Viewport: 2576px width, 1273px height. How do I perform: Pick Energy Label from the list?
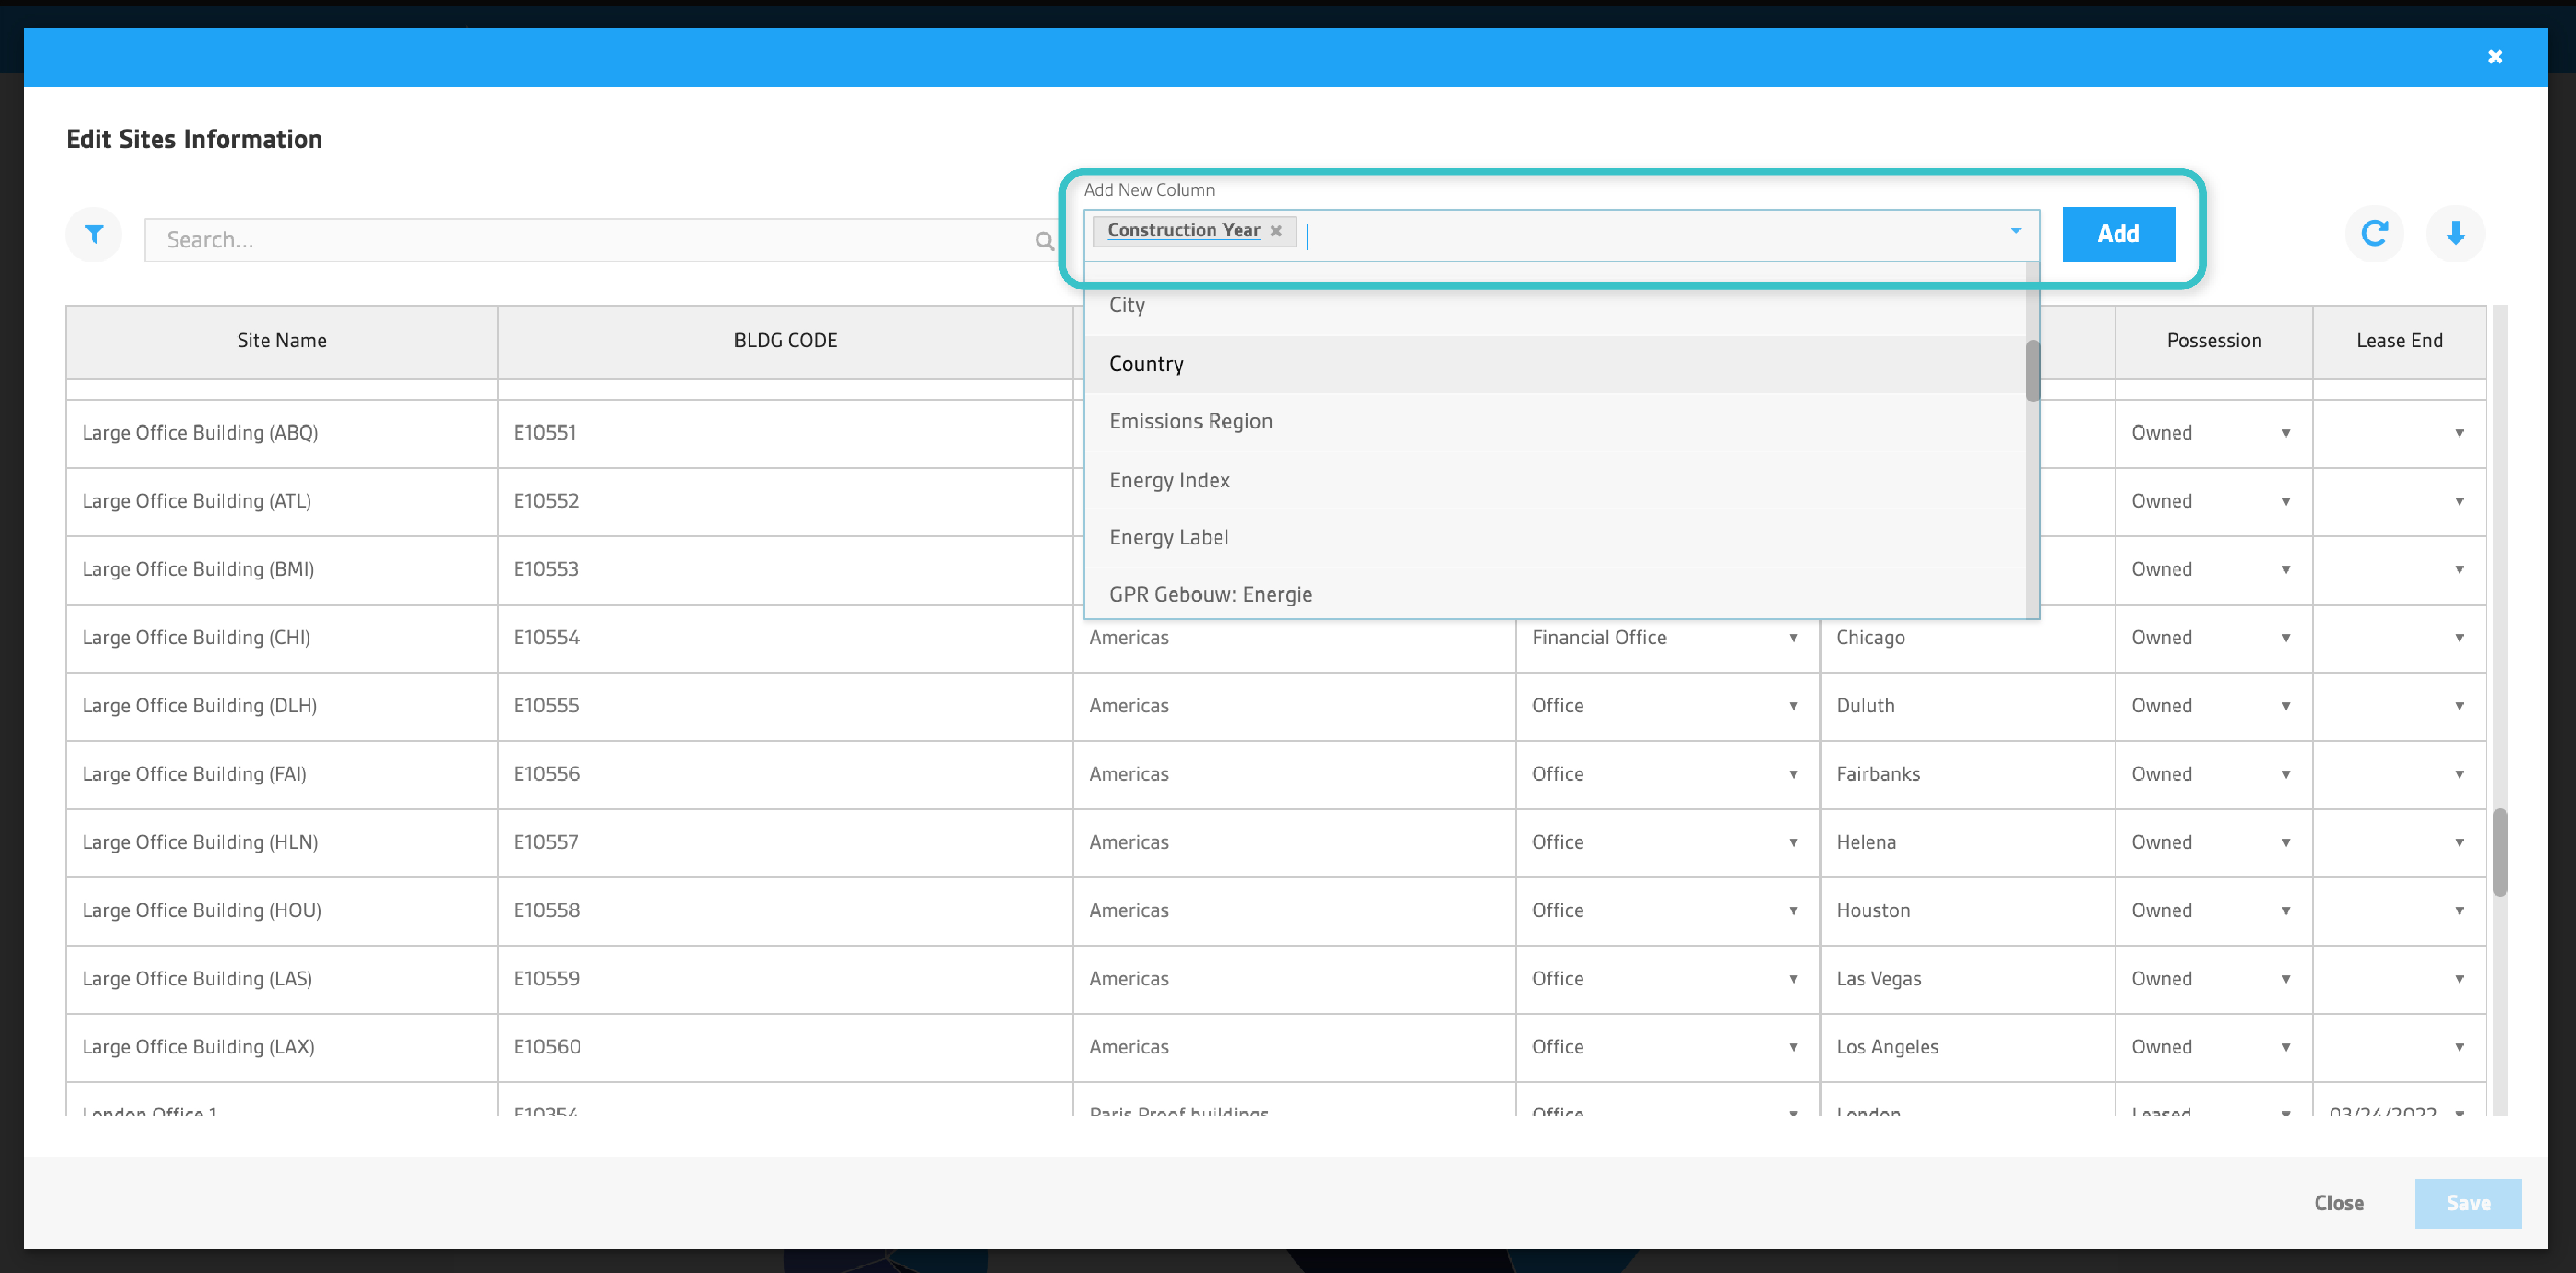coord(1555,538)
